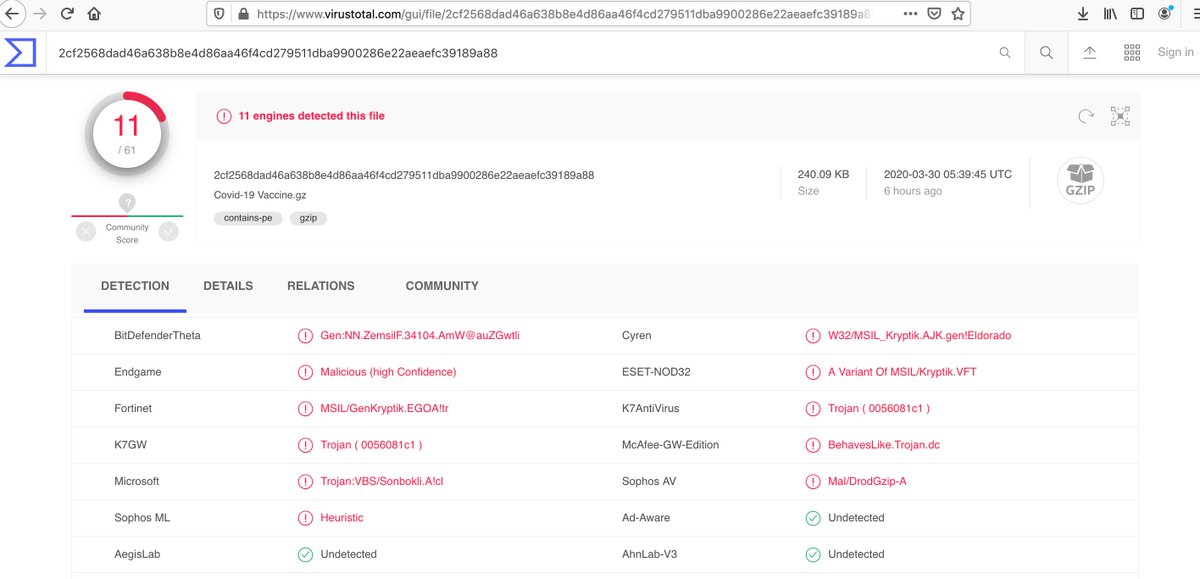Click the '6 hours ago' timestamp

click(913, 191)
